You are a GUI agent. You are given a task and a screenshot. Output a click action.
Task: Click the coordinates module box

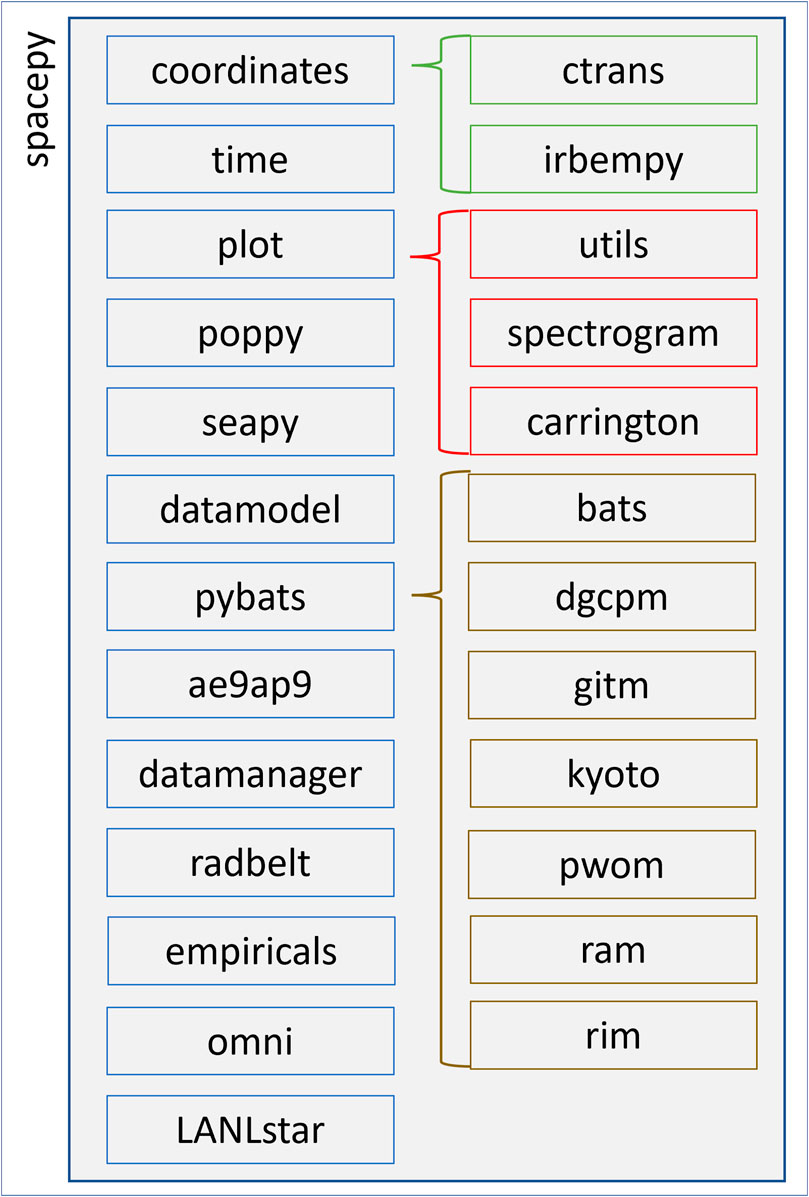click(x=250, y=70)
